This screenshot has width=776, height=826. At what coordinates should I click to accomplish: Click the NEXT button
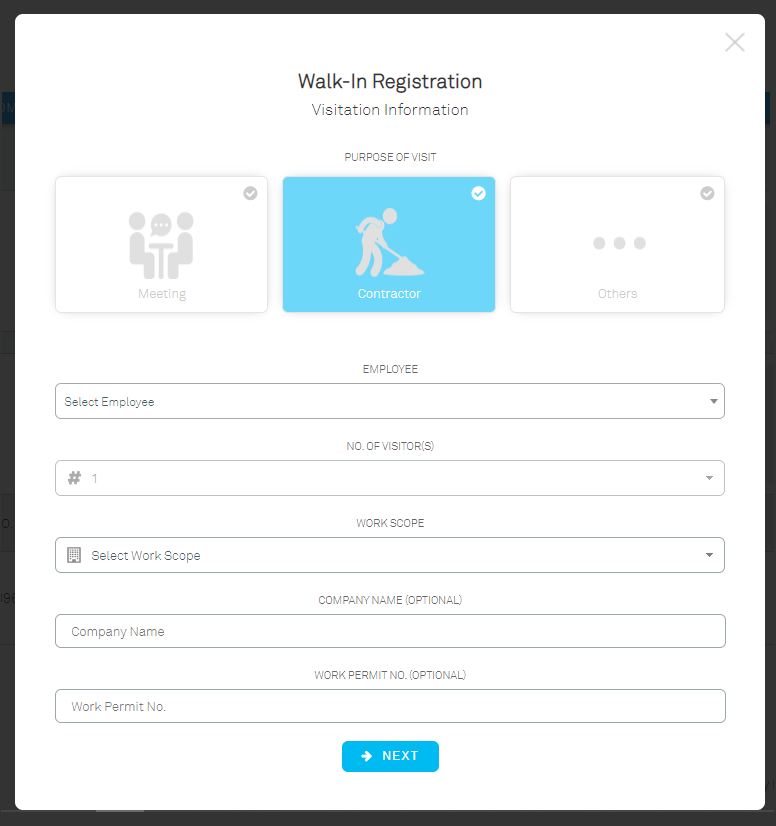pos(390,756)
